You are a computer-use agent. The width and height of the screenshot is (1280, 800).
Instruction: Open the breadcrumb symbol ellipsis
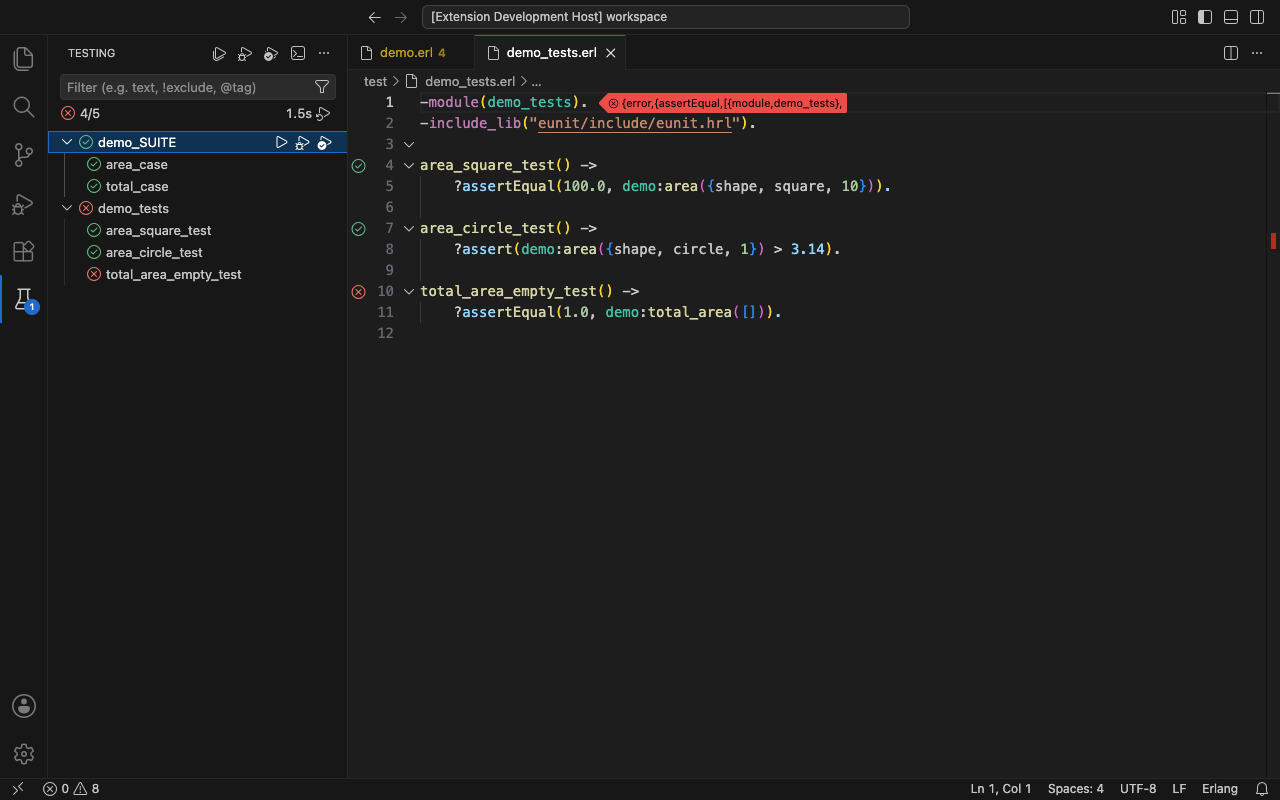pos(536,82)
